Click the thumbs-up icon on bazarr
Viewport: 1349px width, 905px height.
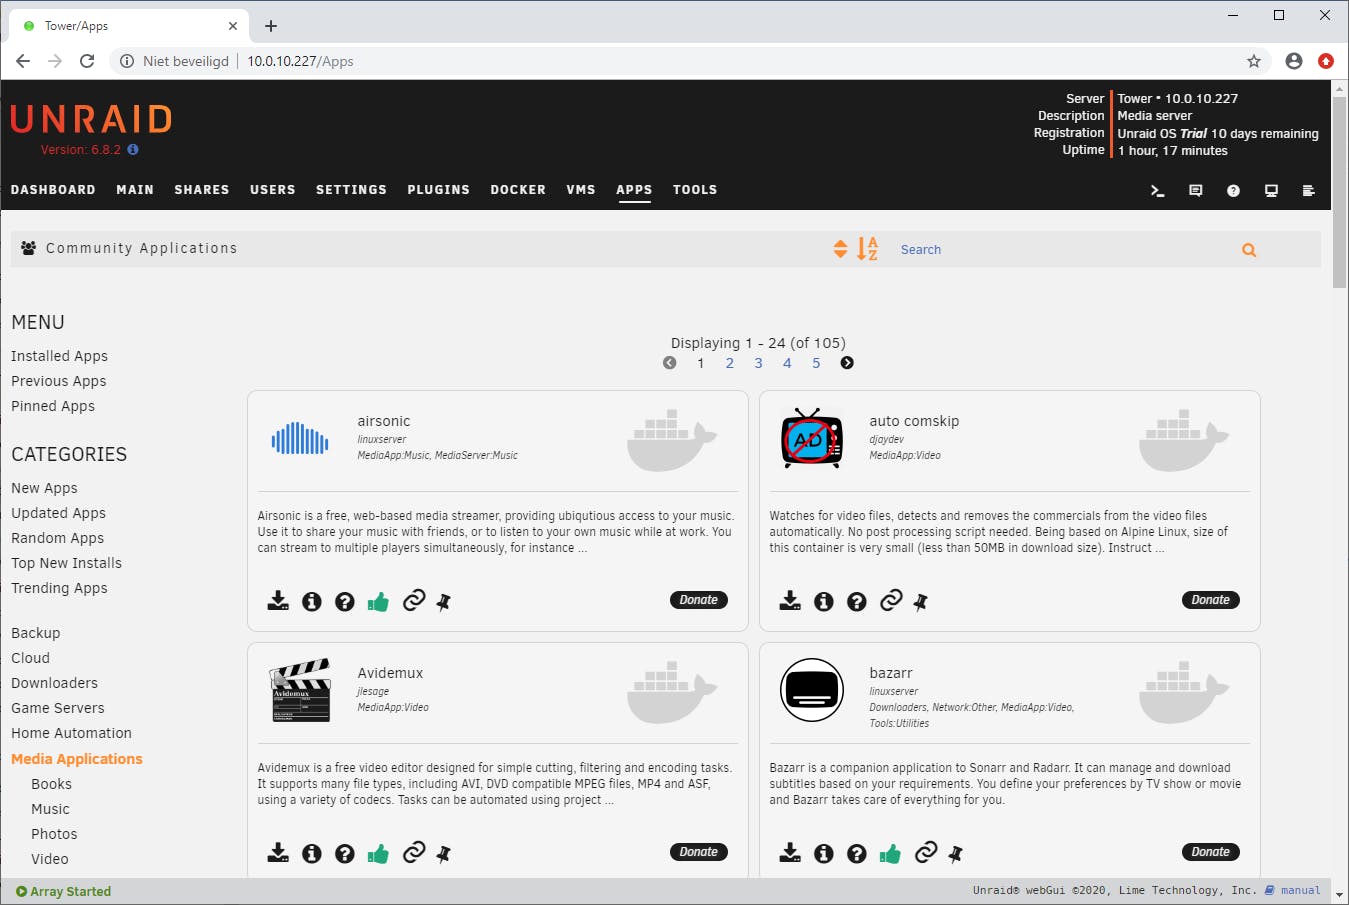click(x=890, y=853)
